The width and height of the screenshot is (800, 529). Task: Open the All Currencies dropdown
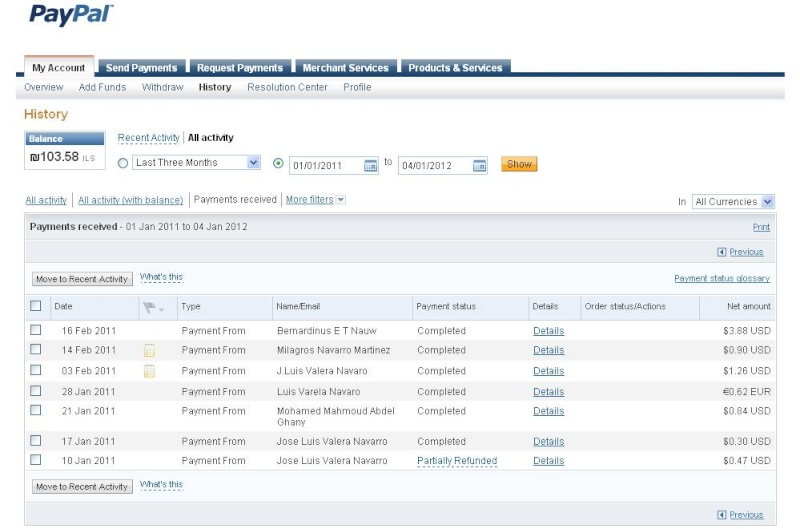coord(733,201)
